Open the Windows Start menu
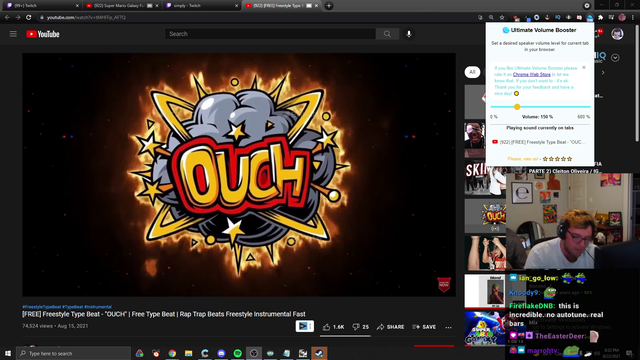 tap(8, 353)
